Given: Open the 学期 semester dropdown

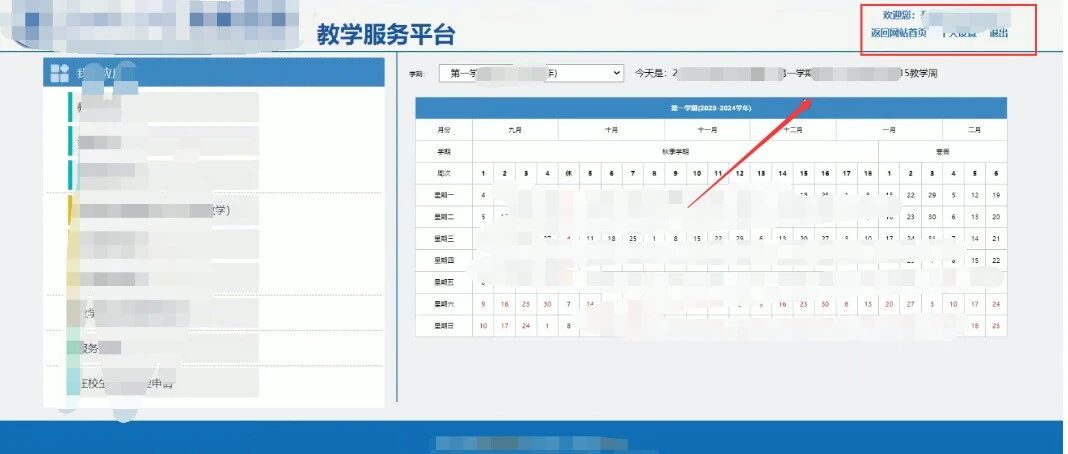Looking at the screenshot, I should tap(531, 73).
